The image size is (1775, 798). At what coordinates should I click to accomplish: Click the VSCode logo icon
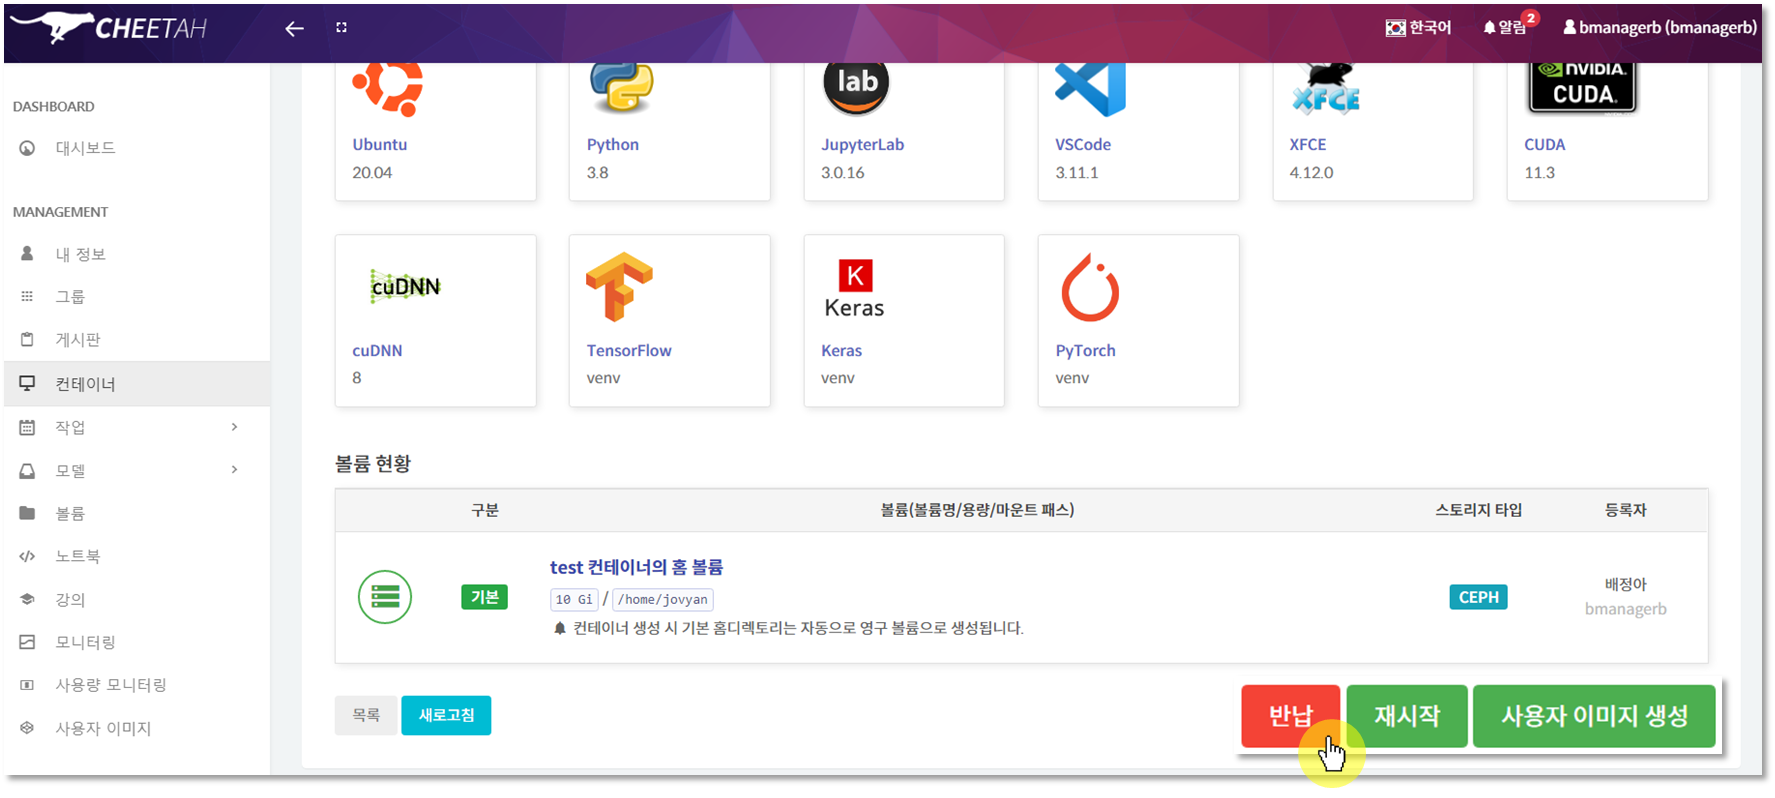click(x=1090, y=88)
